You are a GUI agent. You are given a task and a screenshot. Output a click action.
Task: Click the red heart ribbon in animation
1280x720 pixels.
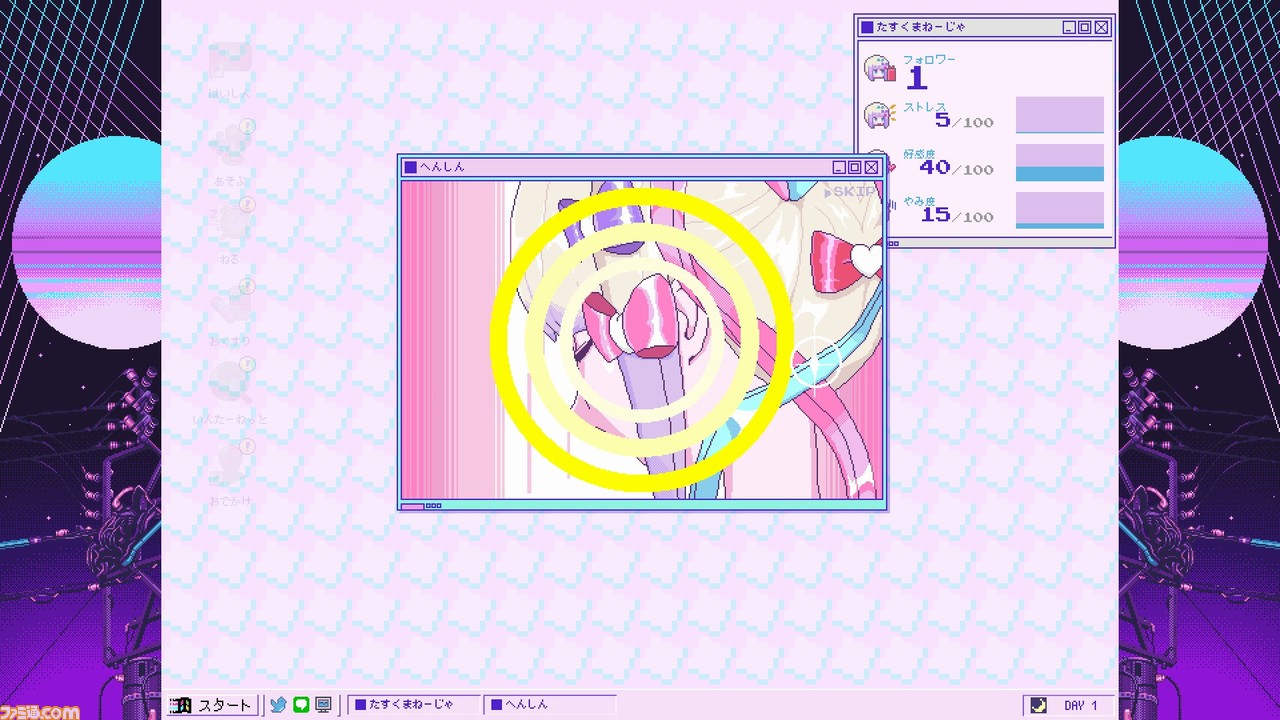(847, 260)
